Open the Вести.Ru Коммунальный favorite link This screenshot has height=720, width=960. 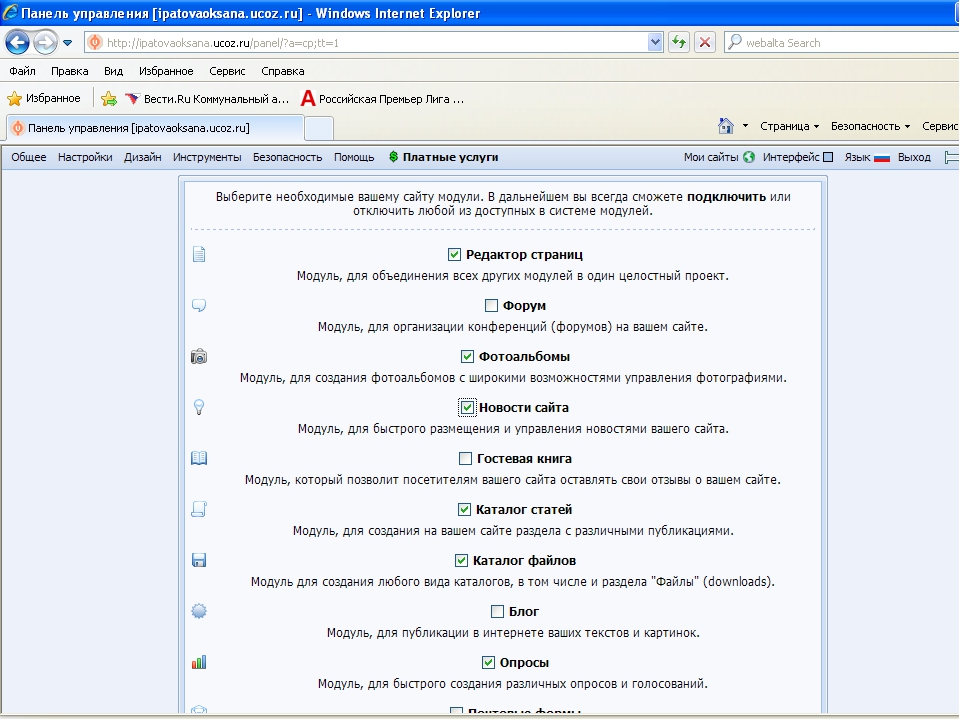pos(207,99)
